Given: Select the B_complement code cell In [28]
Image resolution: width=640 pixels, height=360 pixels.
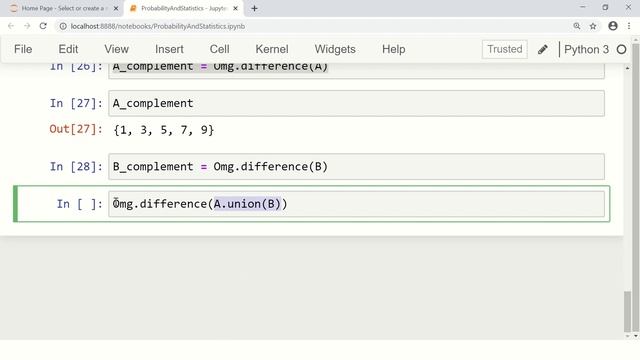Looking at the screenshot, I should [356, 167].
